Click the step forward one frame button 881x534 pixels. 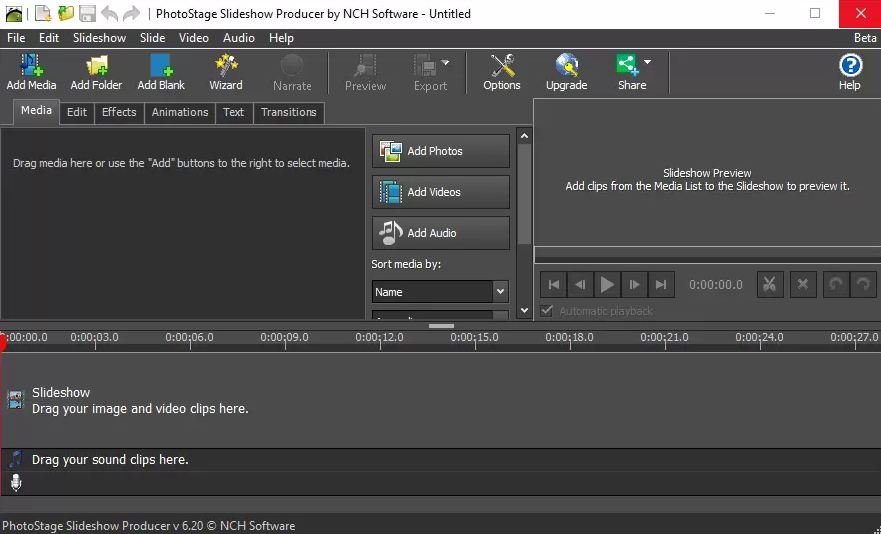(x=634, y=284)
